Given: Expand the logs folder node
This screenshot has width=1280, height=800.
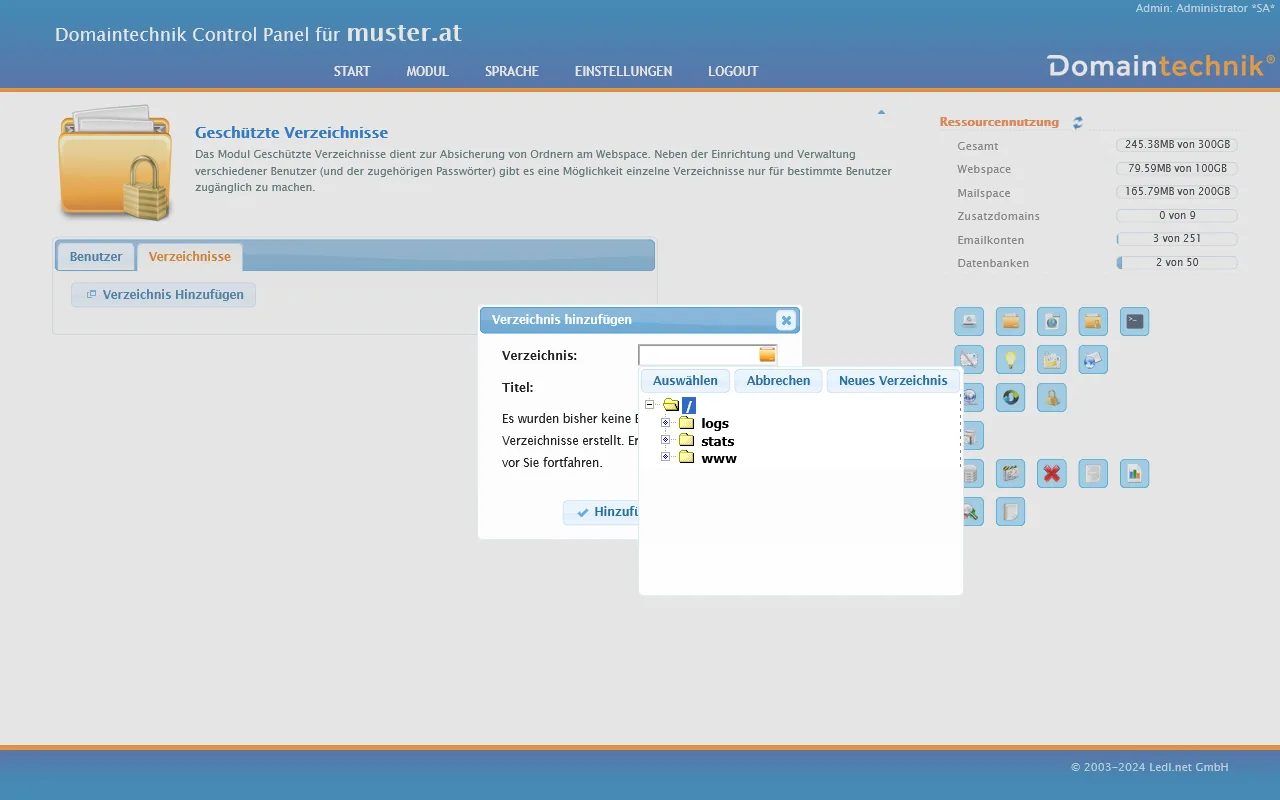Looking at the screenshot, I should (665, 423).
